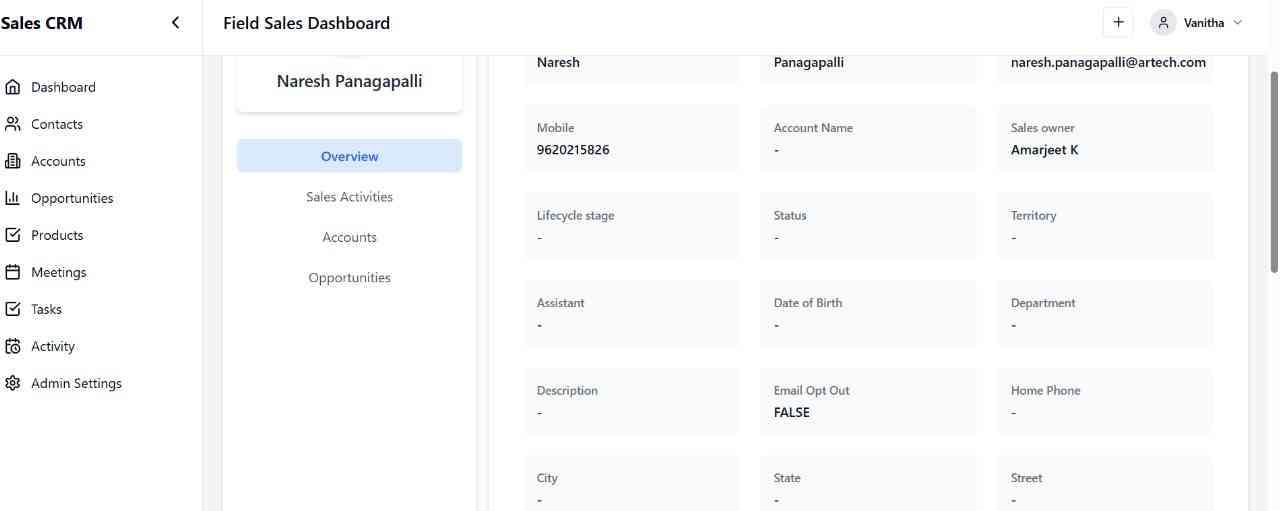Click the Products checkbox icon
The height and width of the screenshot is (511, 1280).
(x=13, y=235)
